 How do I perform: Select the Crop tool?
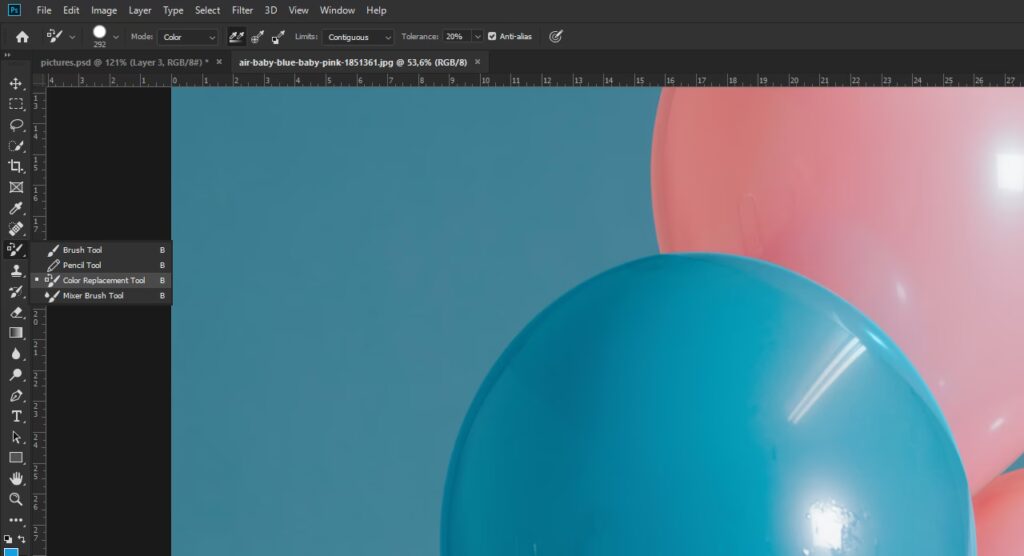16,166
